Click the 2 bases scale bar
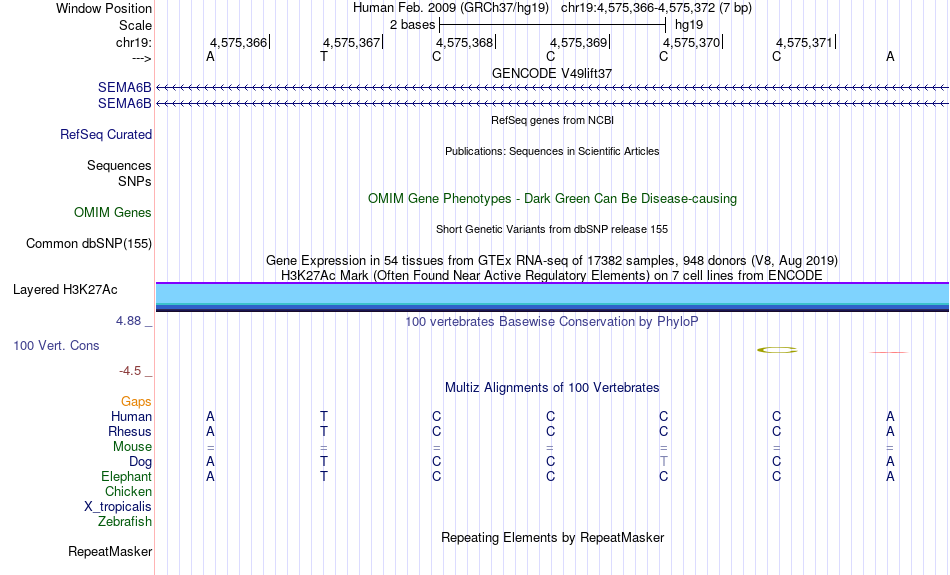Screen dimensions: 950x575 [552, 25]
